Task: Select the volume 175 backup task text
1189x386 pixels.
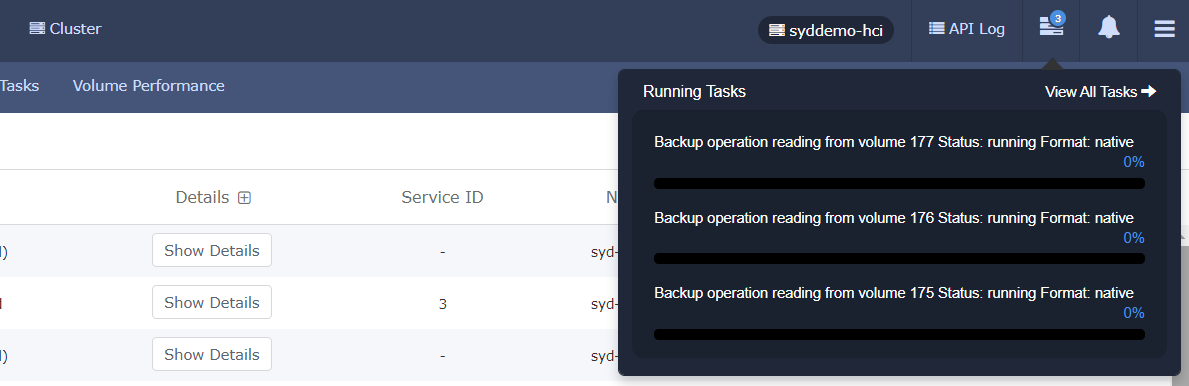Action: [893, 293]
